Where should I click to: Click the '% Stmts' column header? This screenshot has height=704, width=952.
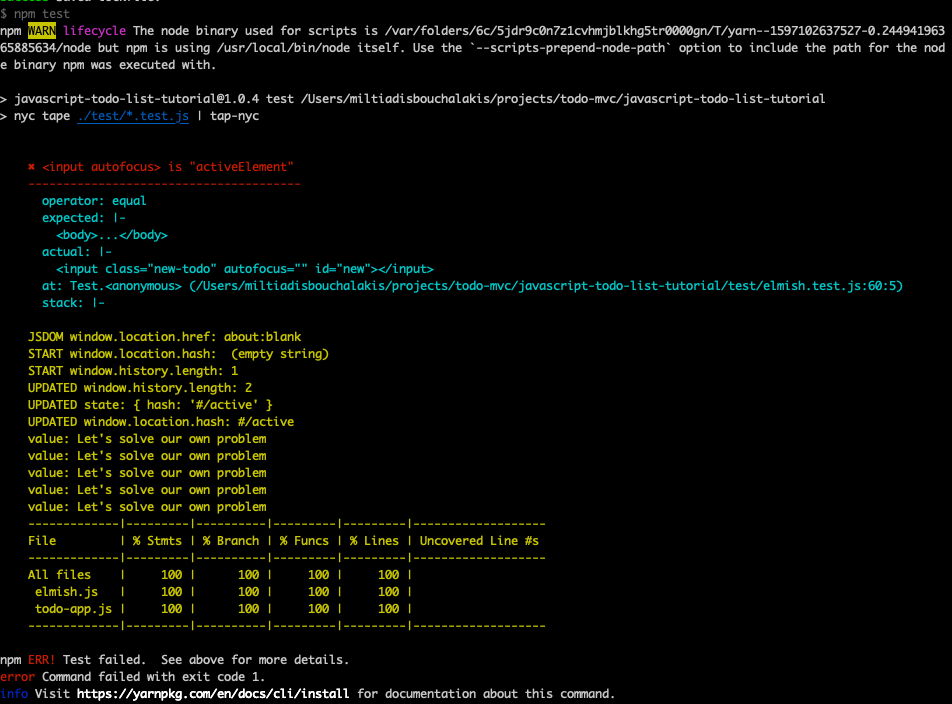[157, 541]
